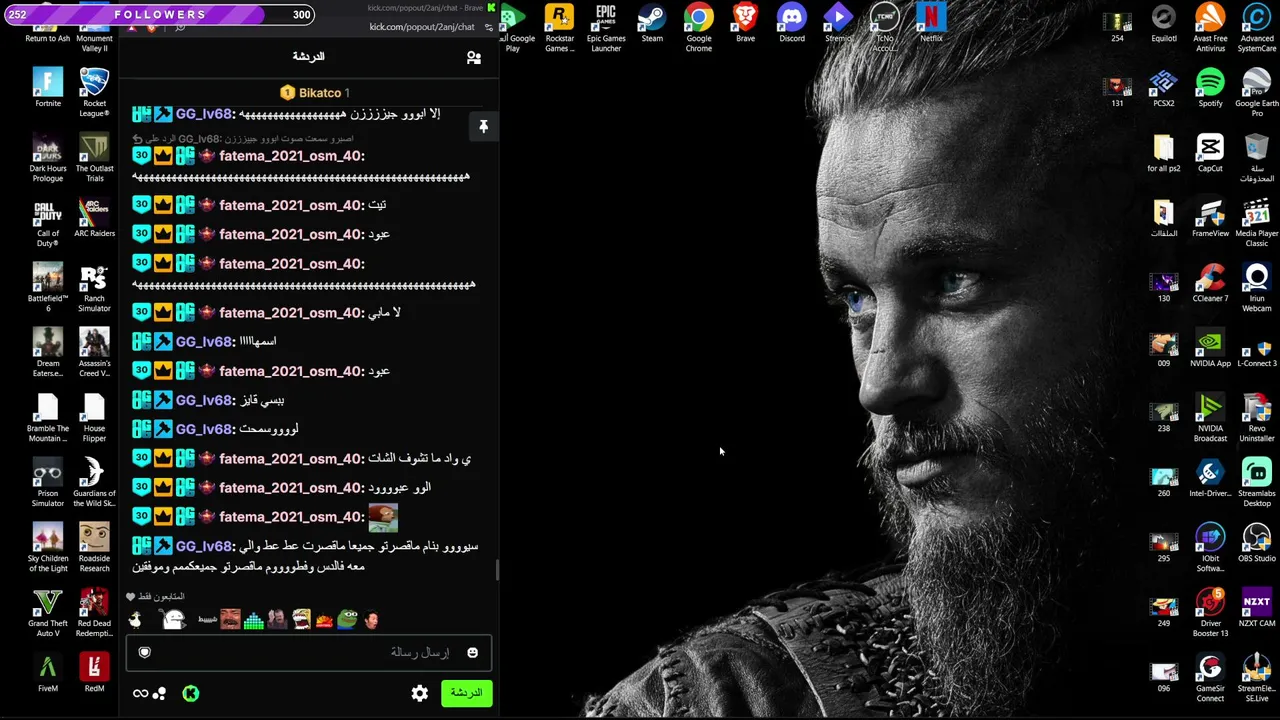Screen dimensions: 1280x720
Task: Pick the green pyramid emote
Action: (x=253, y=620)
